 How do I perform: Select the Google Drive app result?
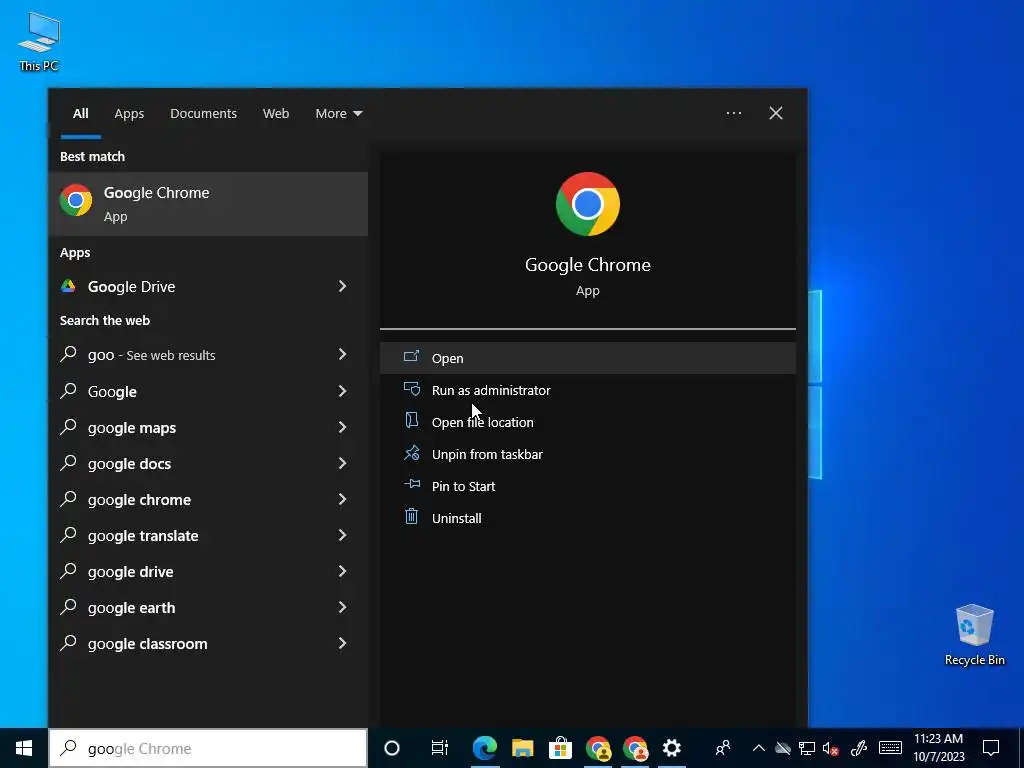[208, 286]
